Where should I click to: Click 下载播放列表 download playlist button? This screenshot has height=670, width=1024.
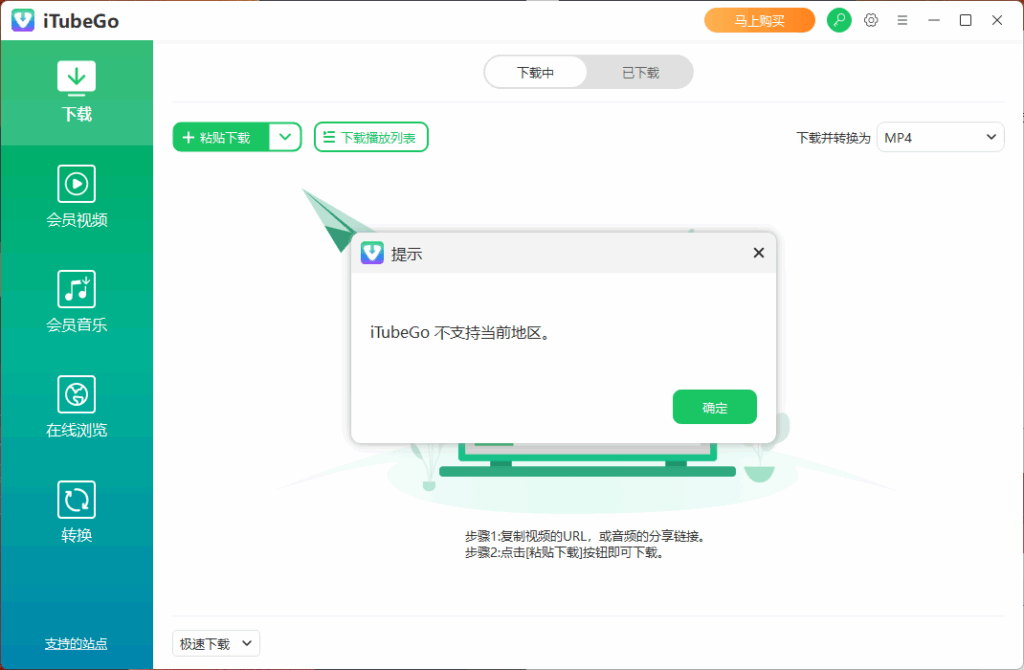(371, 137)
